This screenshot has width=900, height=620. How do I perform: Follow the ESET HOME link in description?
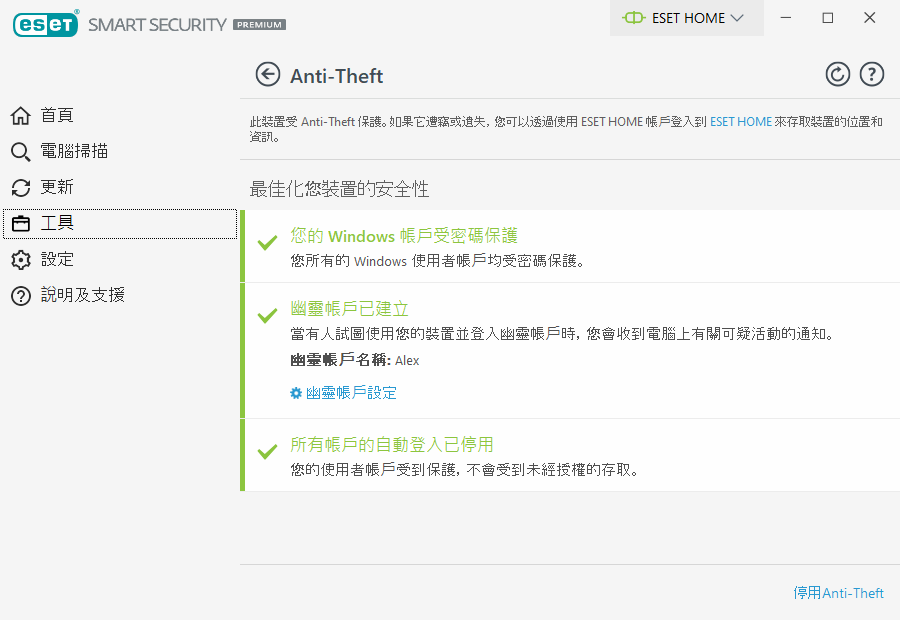tap(740, 122)
